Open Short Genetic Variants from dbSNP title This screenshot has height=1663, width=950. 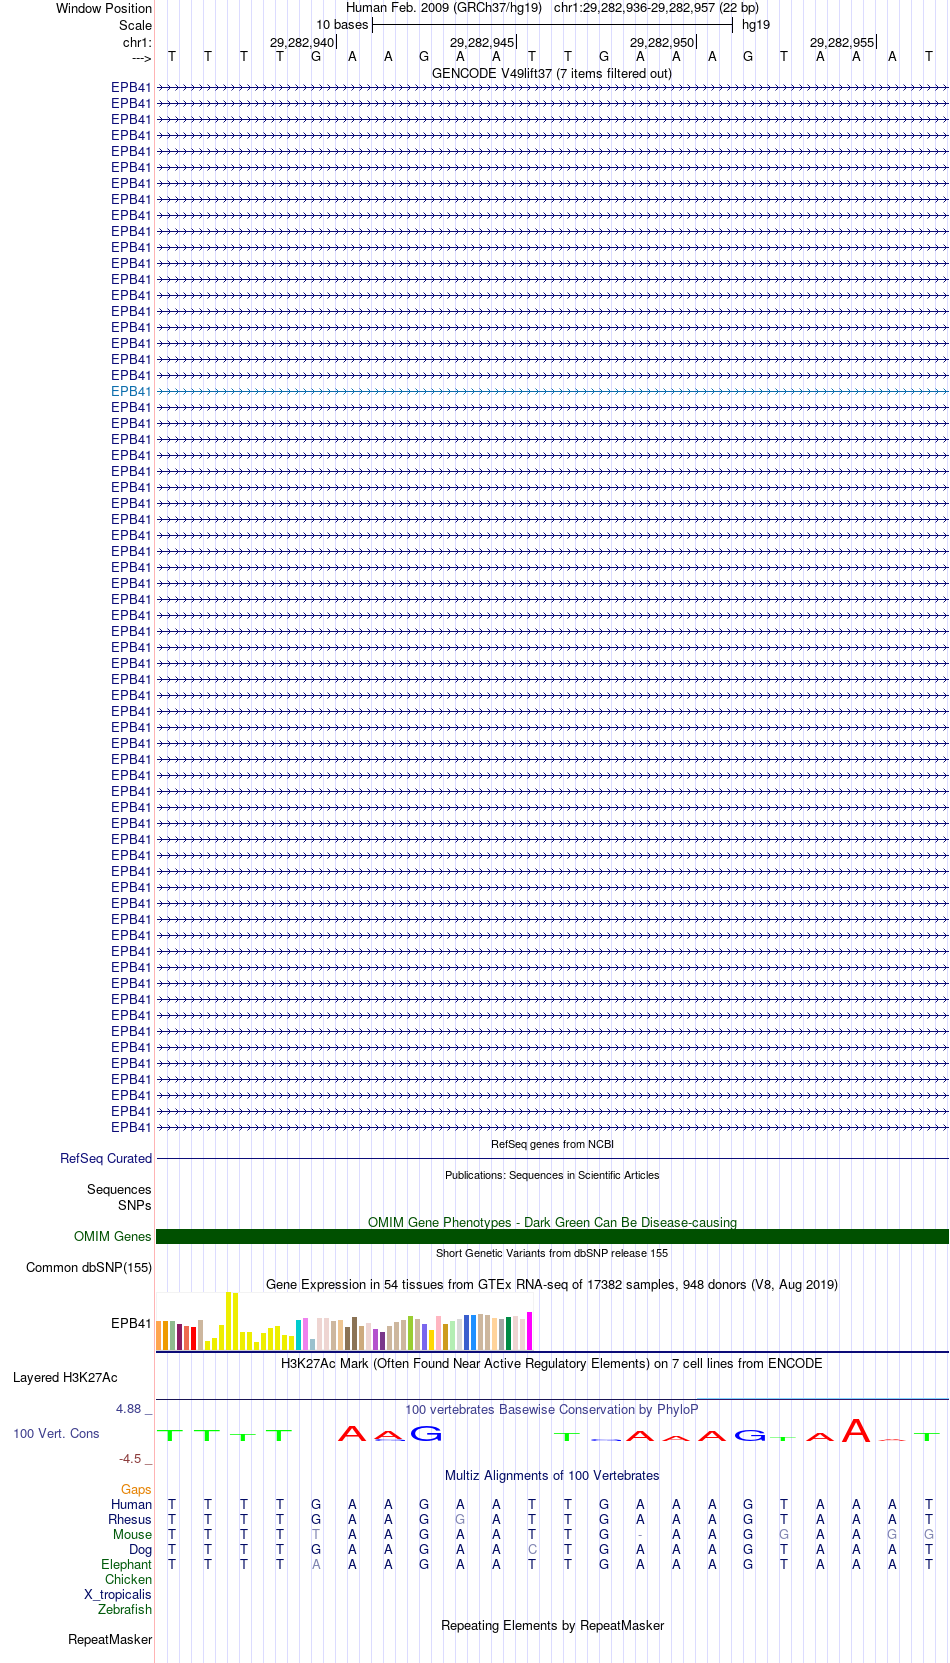[x=552, y=1253]
